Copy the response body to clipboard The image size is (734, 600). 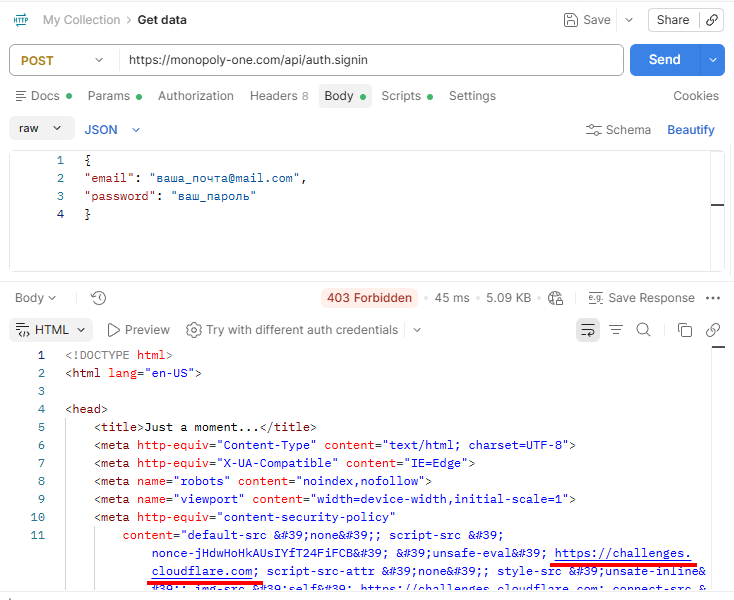tap(685, 330)
